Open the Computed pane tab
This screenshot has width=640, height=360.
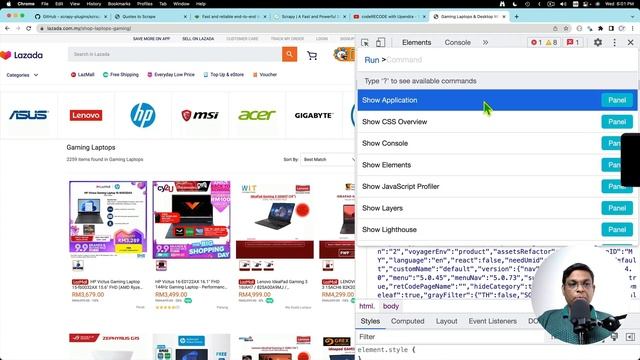pyautogui.click(x=407, y=321)
